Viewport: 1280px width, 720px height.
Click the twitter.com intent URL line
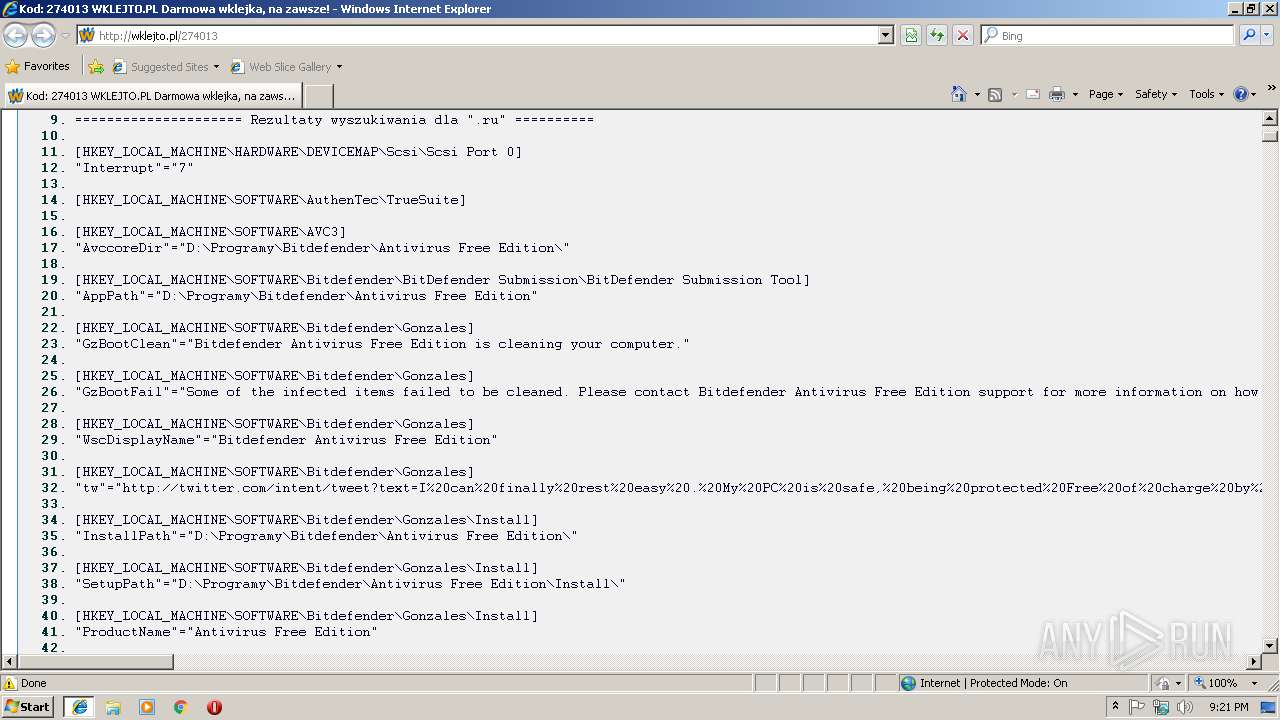[x=668, y=488]
